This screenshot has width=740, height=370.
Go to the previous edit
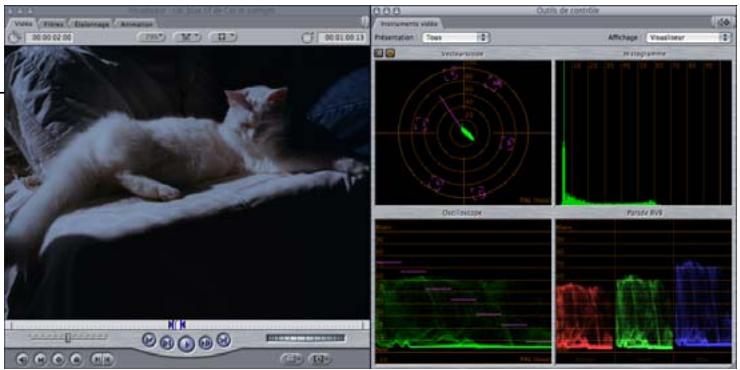coord(149,339)
